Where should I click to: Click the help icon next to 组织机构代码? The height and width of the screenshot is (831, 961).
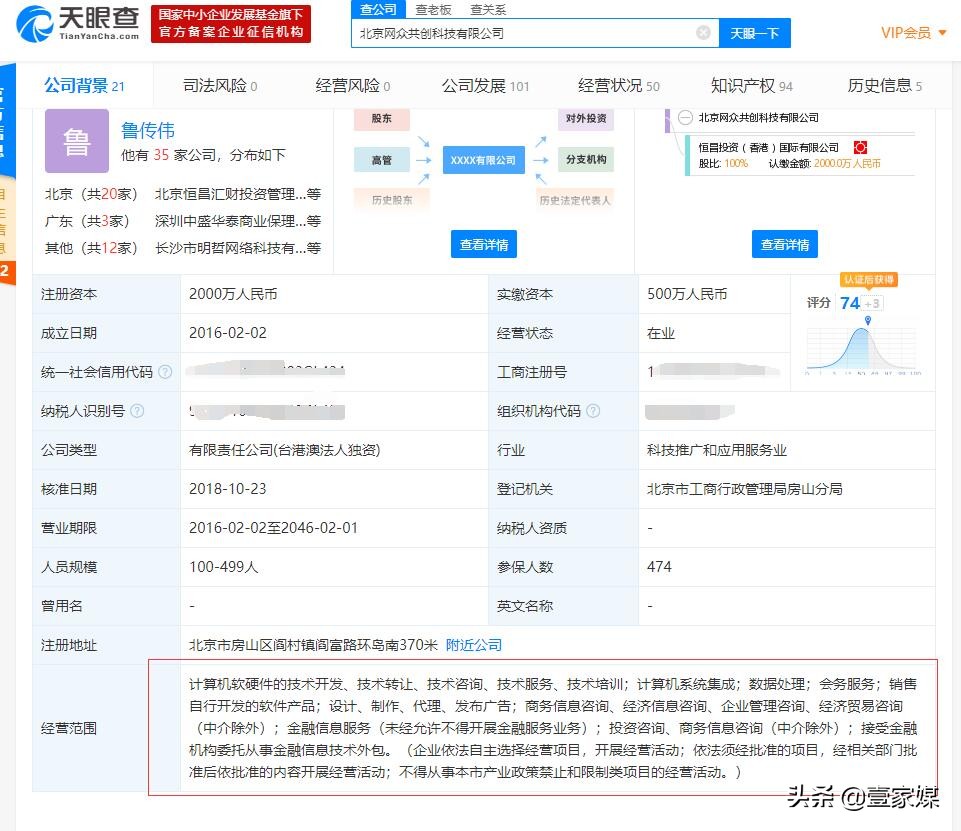pyautogui.click(x=593, y=410)
